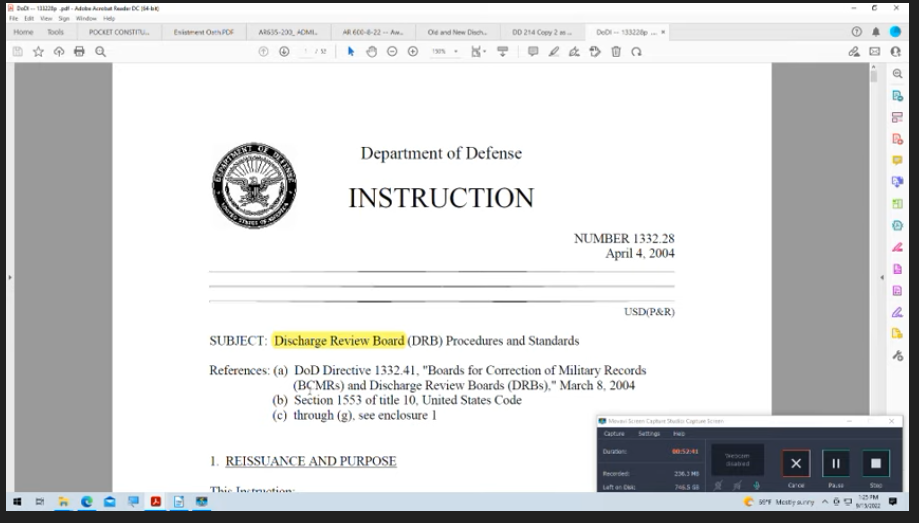Click highlighted Discharge Review Board text
Viewport: 919px width, 523px height.
[339, 341]
